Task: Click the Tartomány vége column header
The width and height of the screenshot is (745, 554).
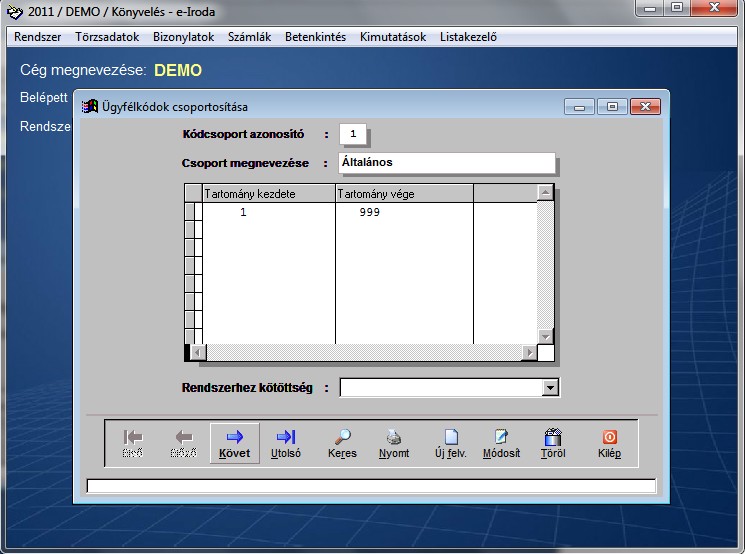Action: 404,193
